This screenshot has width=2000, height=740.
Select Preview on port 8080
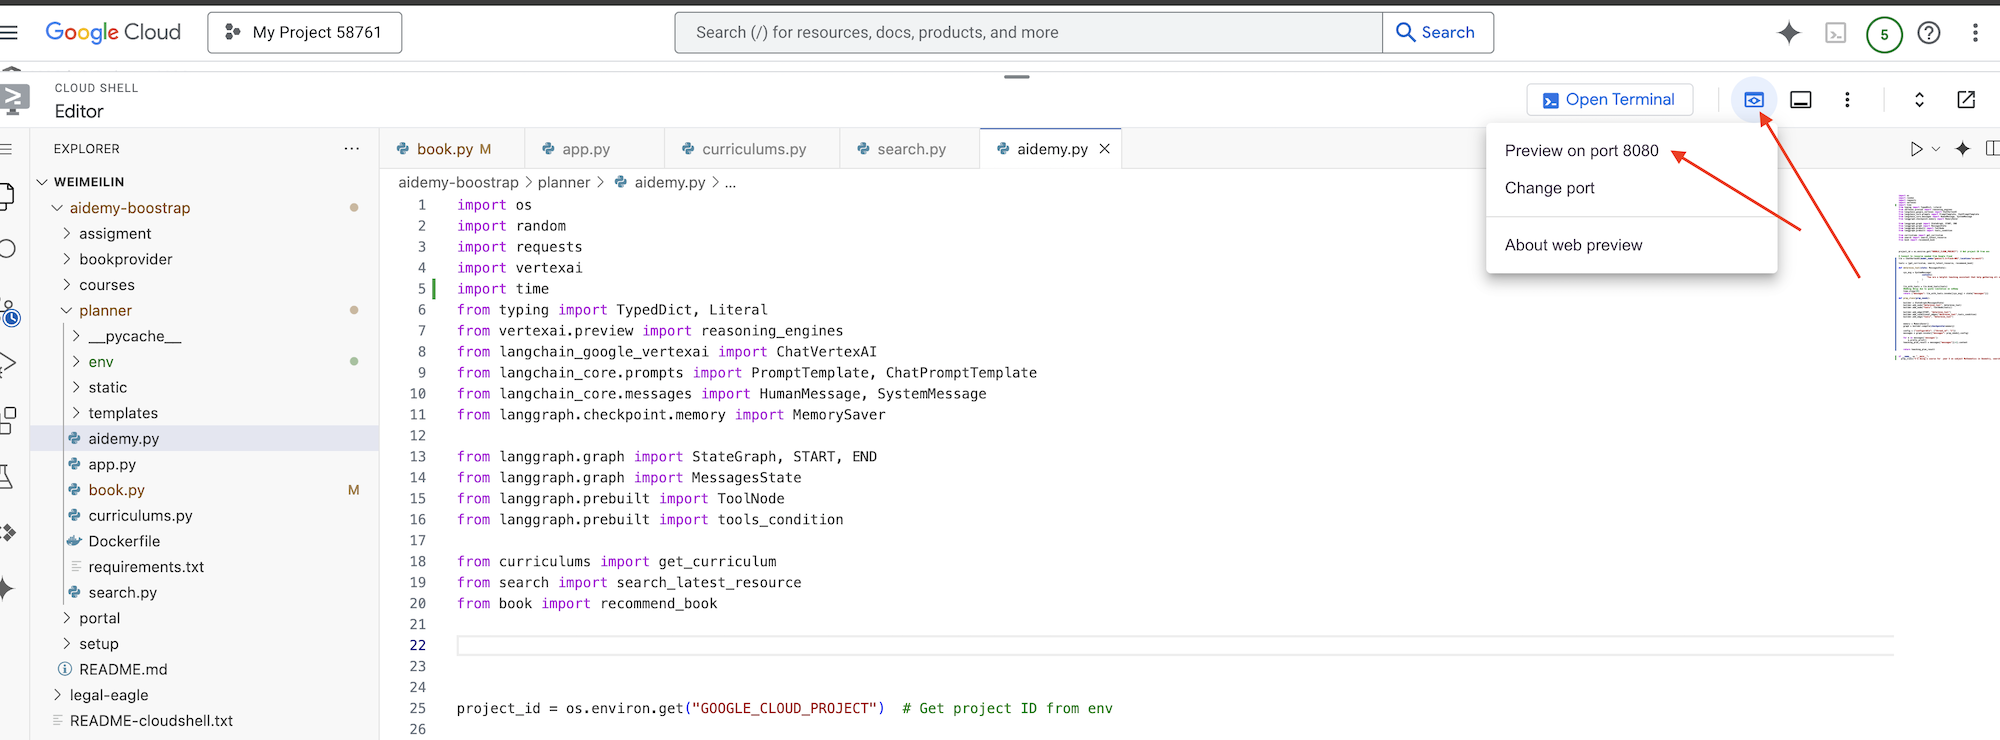click(x=1581, y=151)
